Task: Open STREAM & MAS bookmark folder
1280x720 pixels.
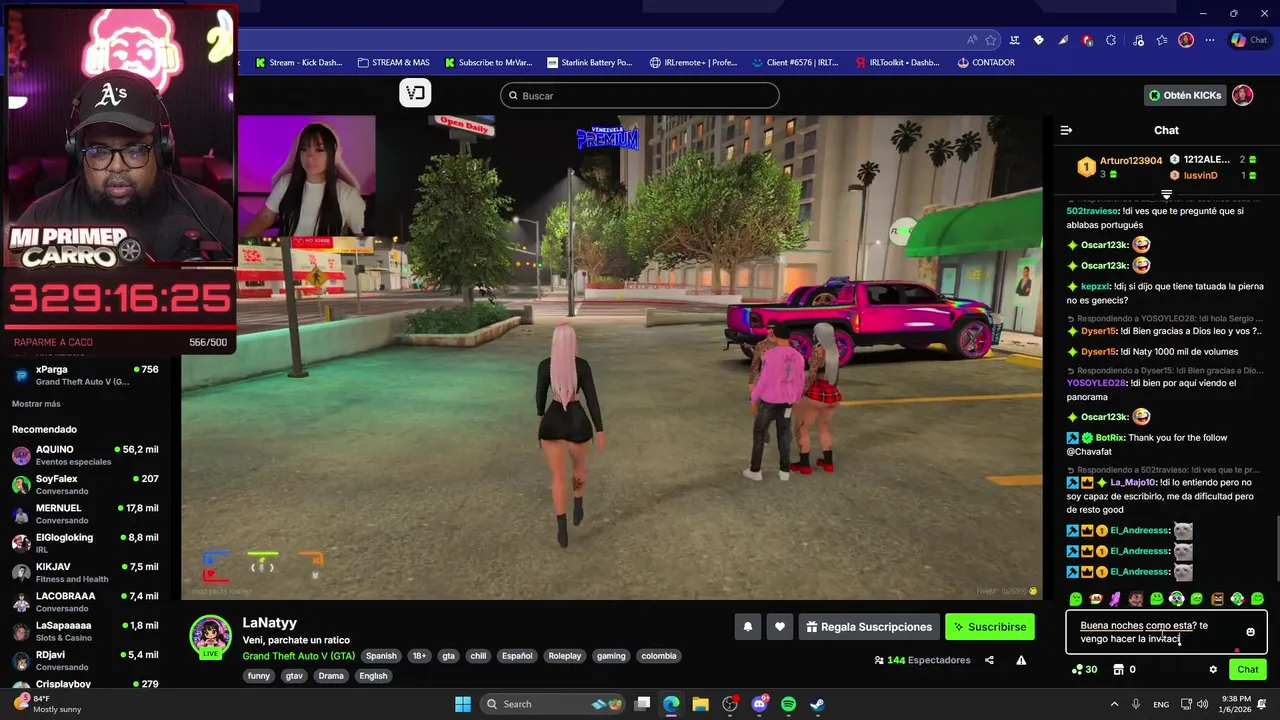Action: 393,62
